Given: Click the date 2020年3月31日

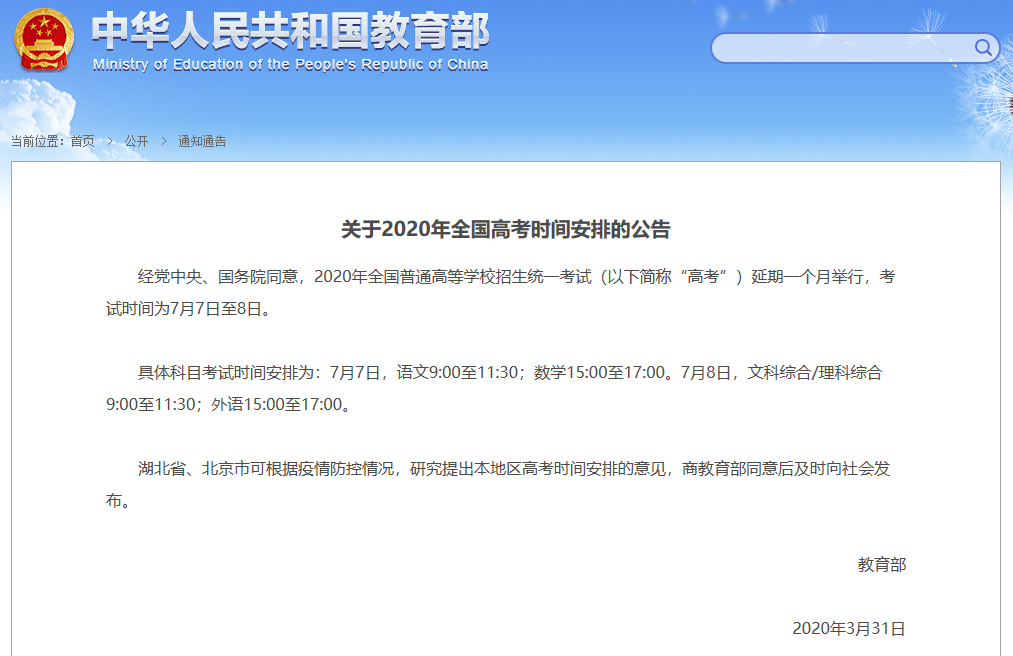Looking at the screenshot, I should 849,628.
